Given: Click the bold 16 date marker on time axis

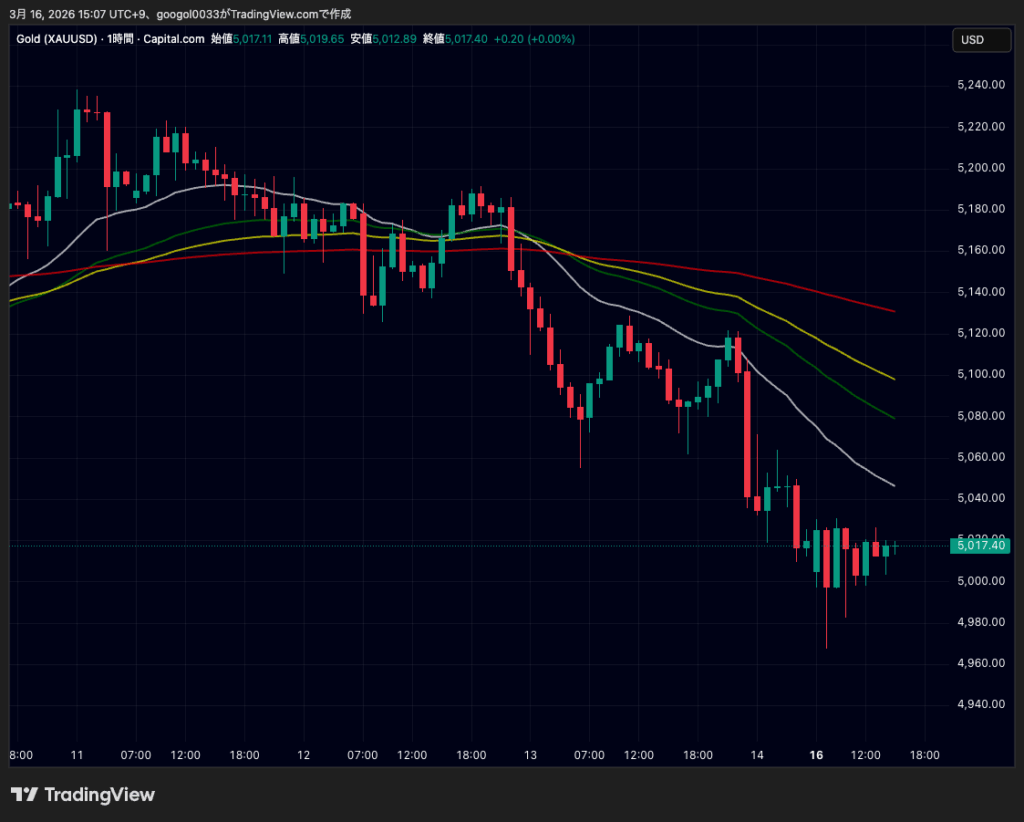Looking at the screenshot, I should tap(816, 755).
